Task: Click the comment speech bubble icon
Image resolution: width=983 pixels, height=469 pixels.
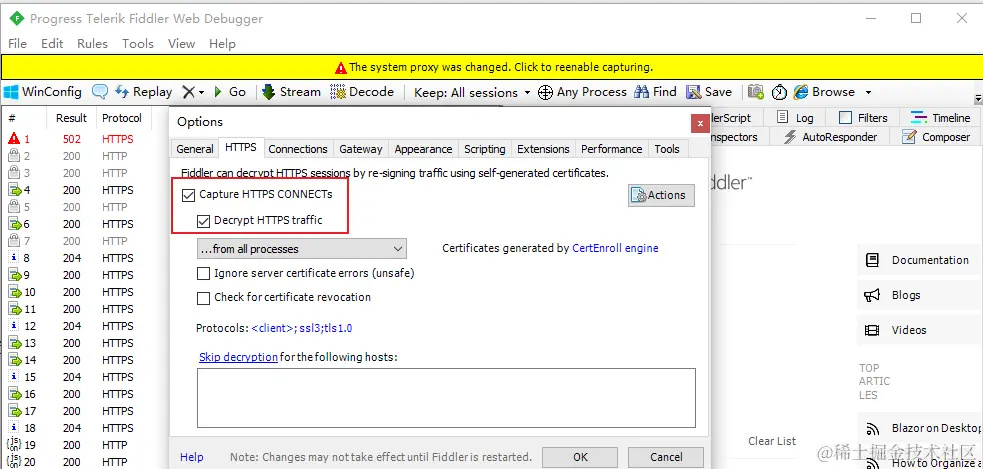Action: point(100,92)
